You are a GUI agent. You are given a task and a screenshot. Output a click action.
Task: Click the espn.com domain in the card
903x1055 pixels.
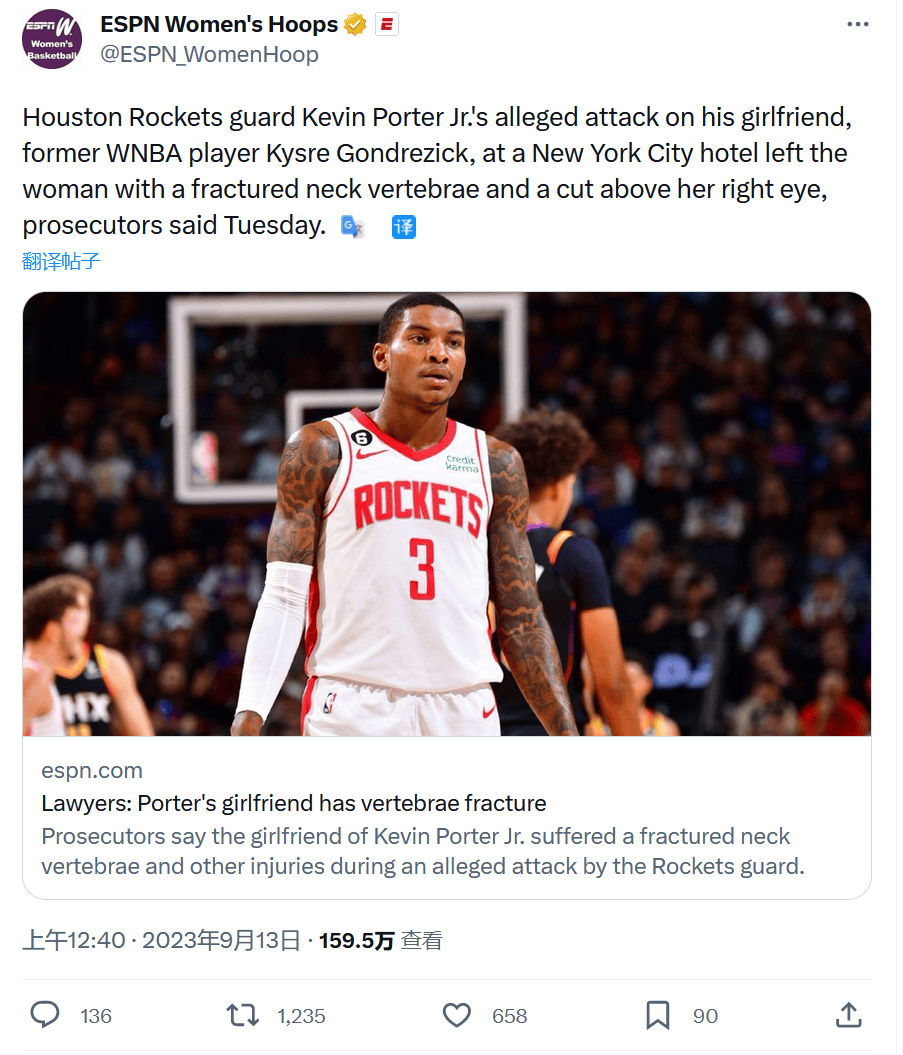coord(92,770)
